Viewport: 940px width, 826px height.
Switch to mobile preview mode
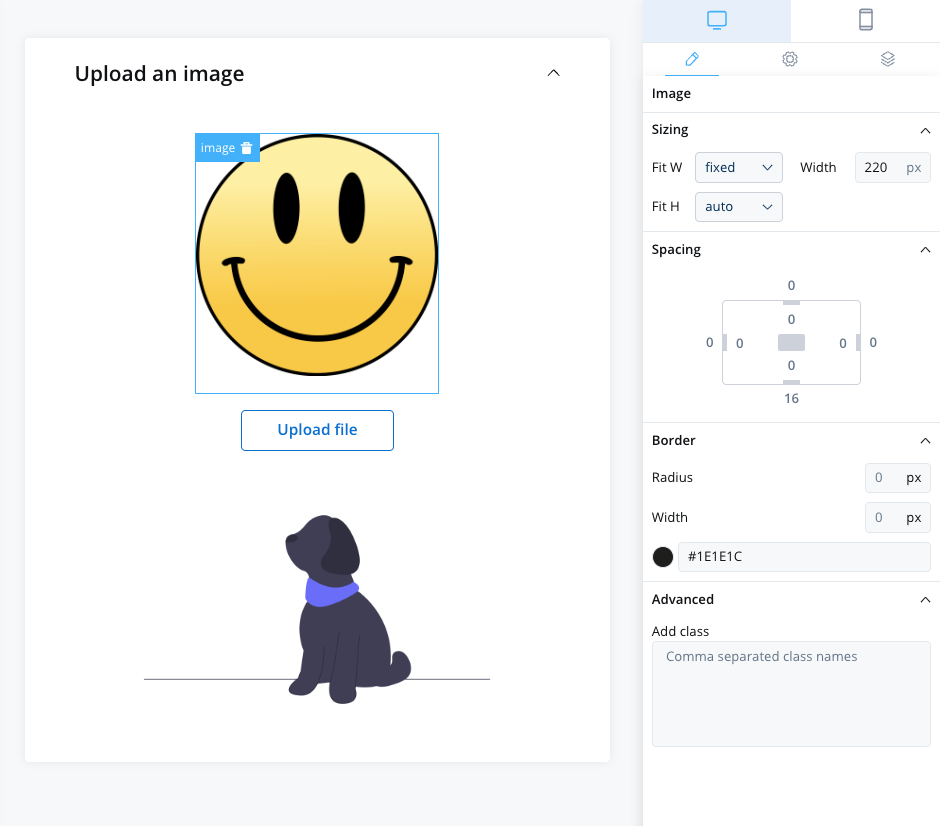[865, 20]
